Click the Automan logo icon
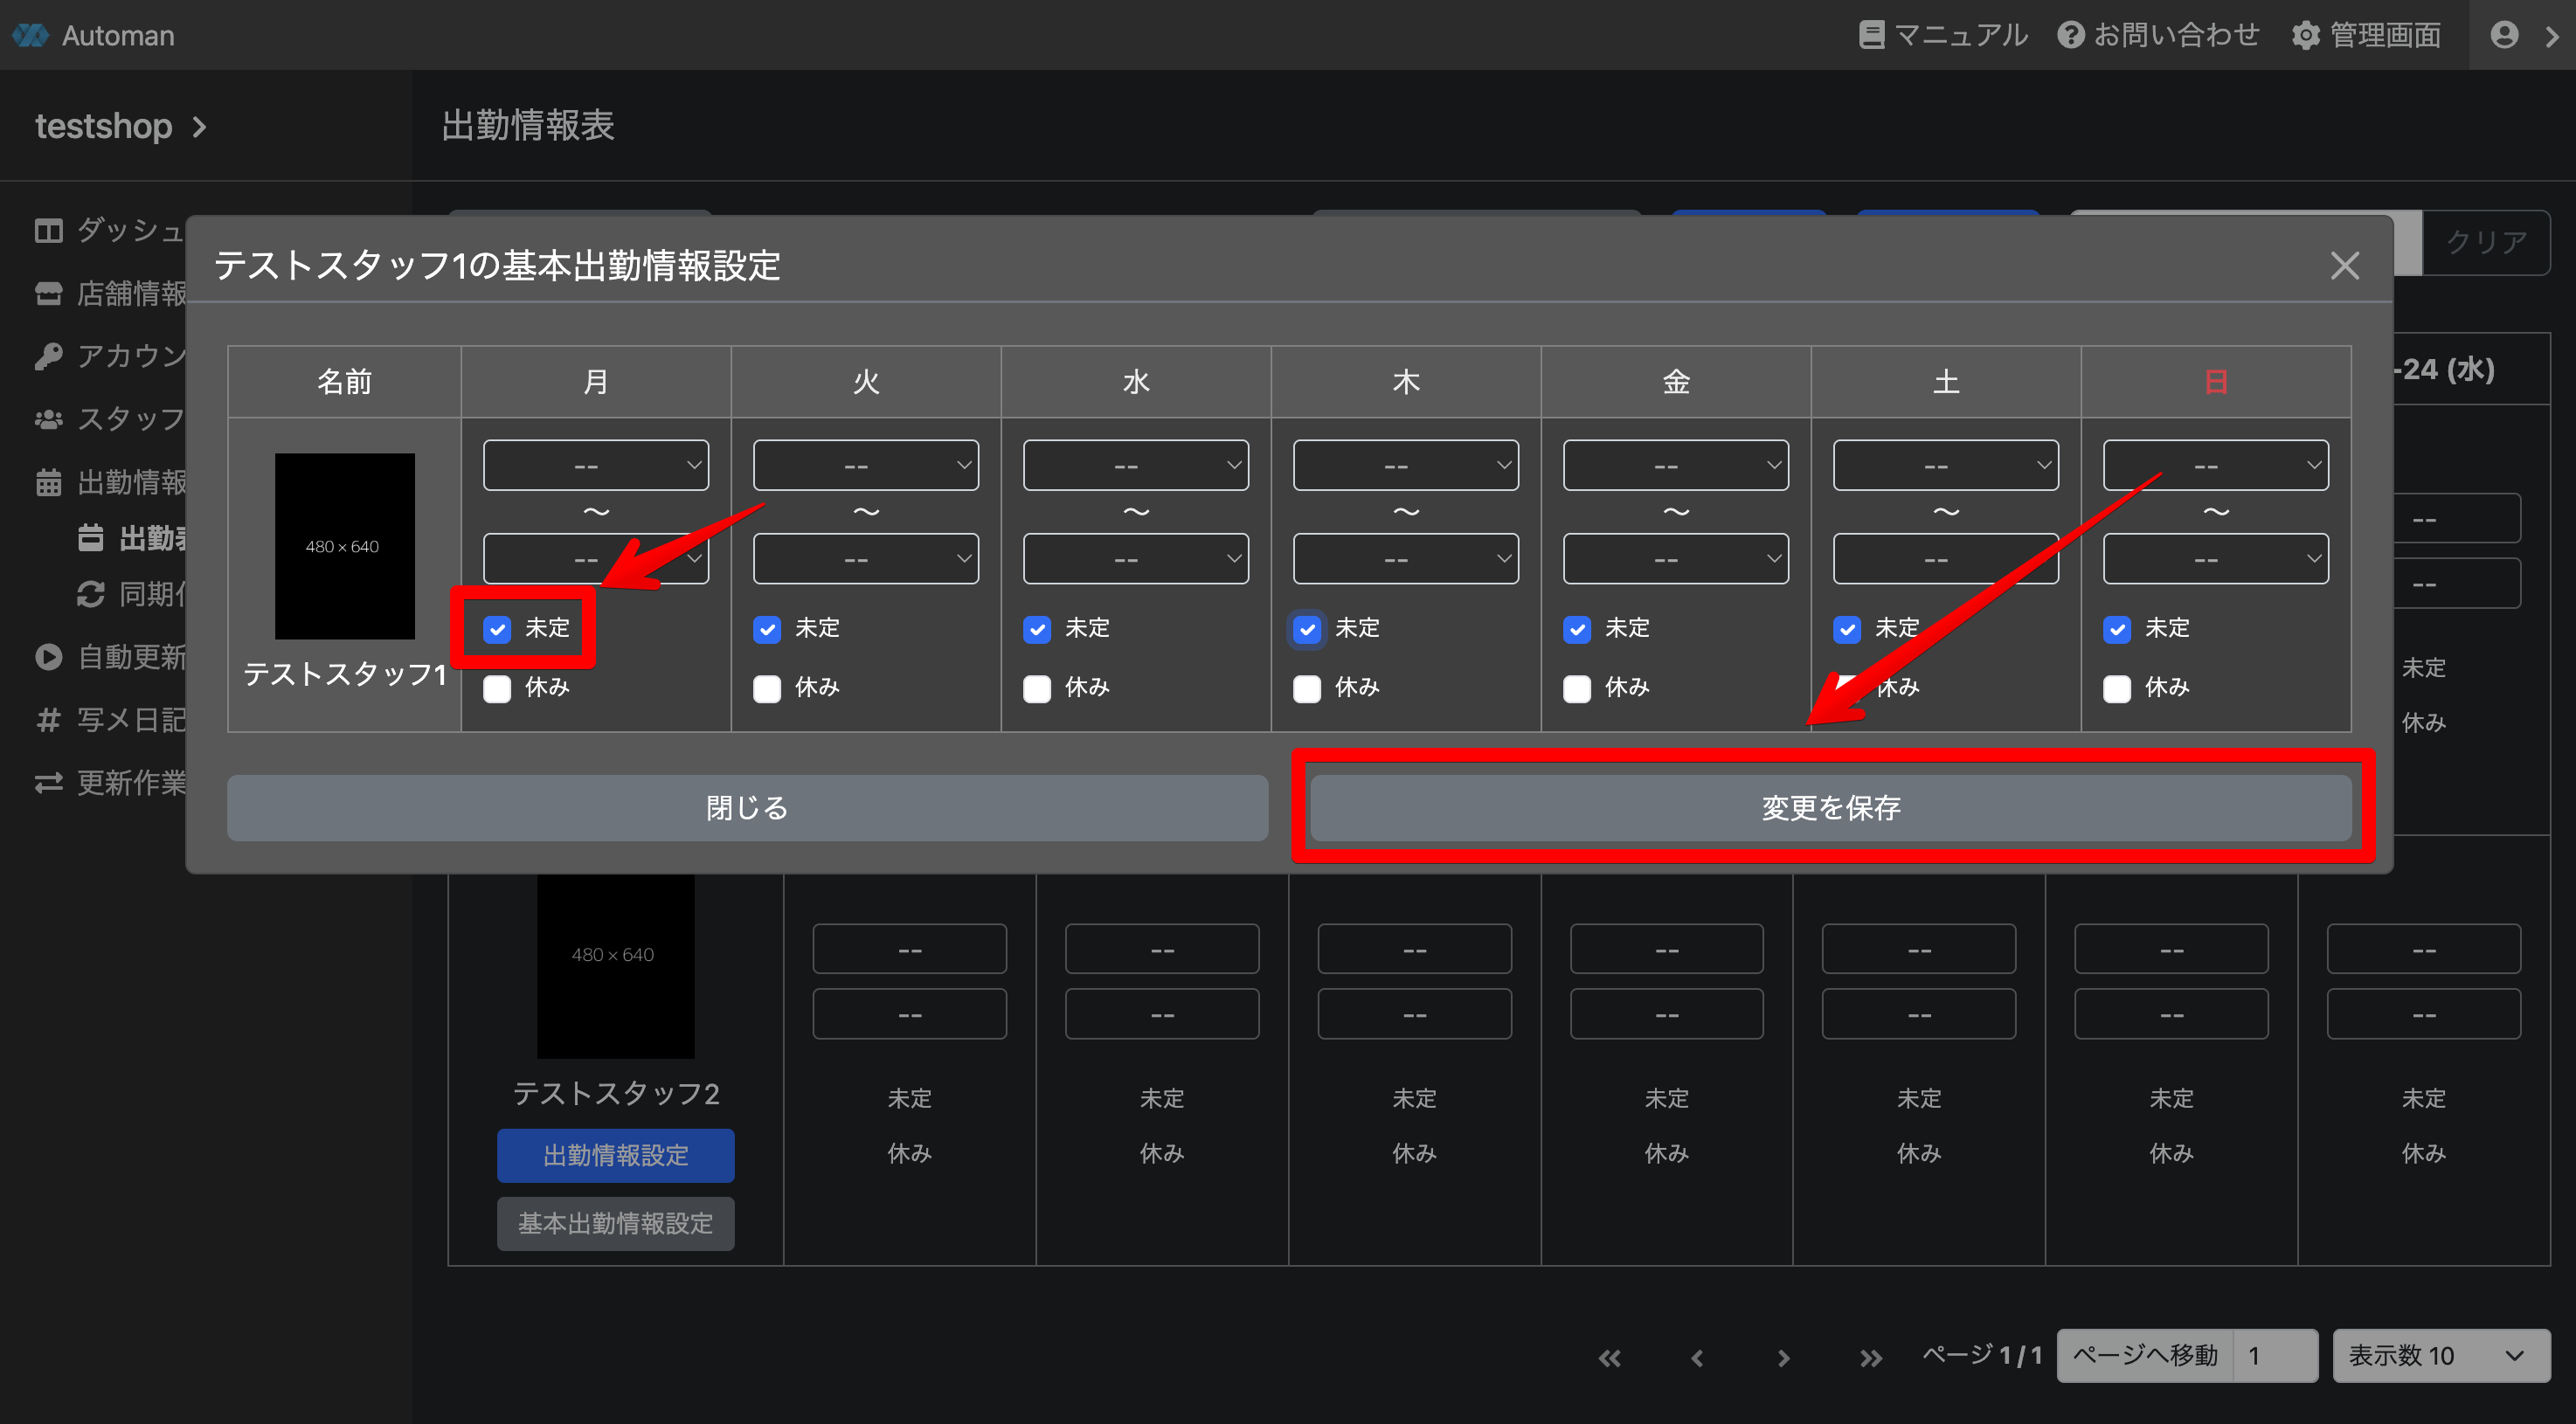This screenshot has height=1424, width=2576. [x=30, y=35]
